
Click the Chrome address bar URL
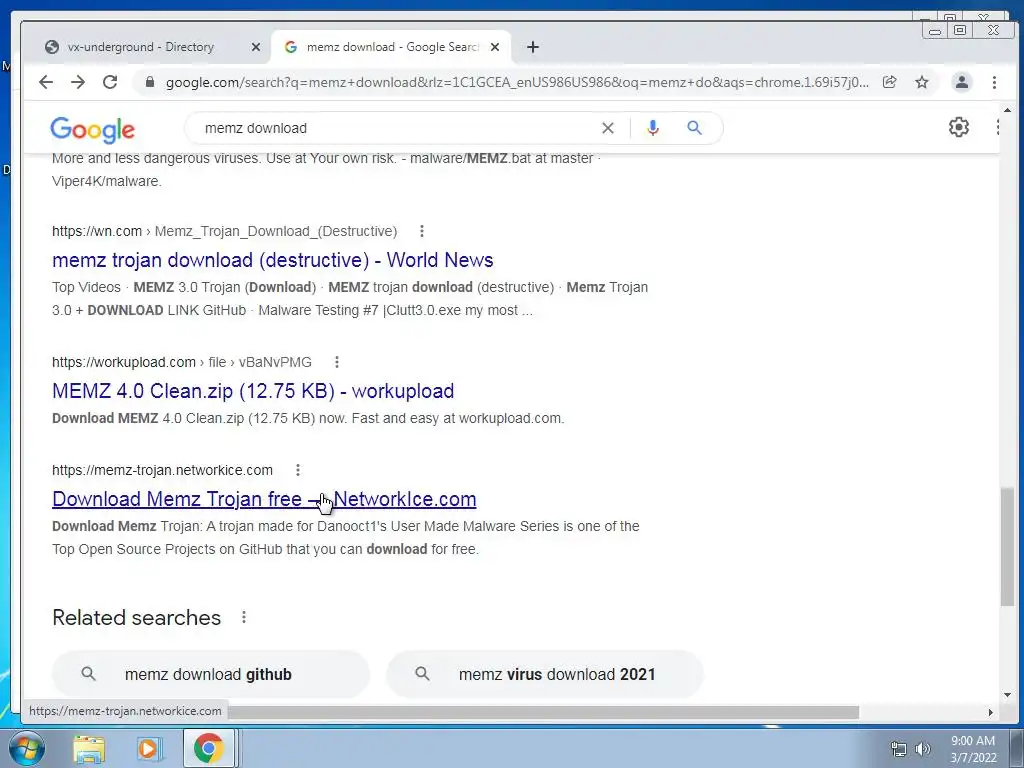pos(517,82)
